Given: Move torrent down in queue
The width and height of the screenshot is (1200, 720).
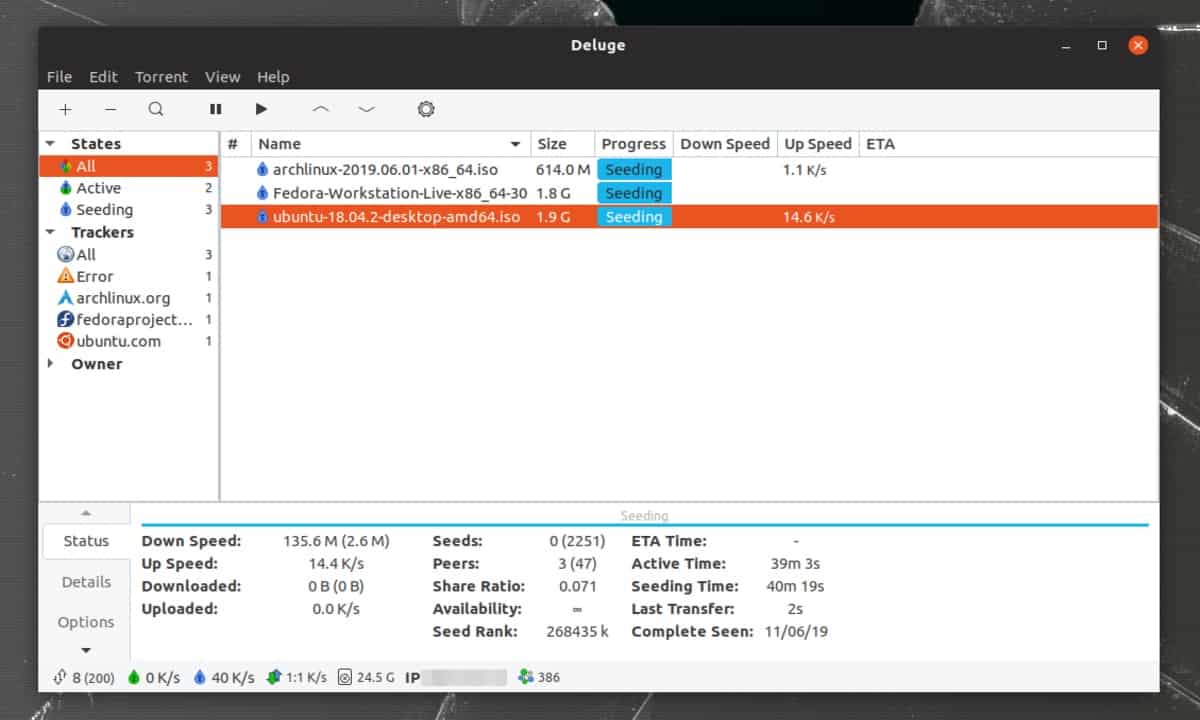Looking at the screenshot, I should (x=366, y=109).
